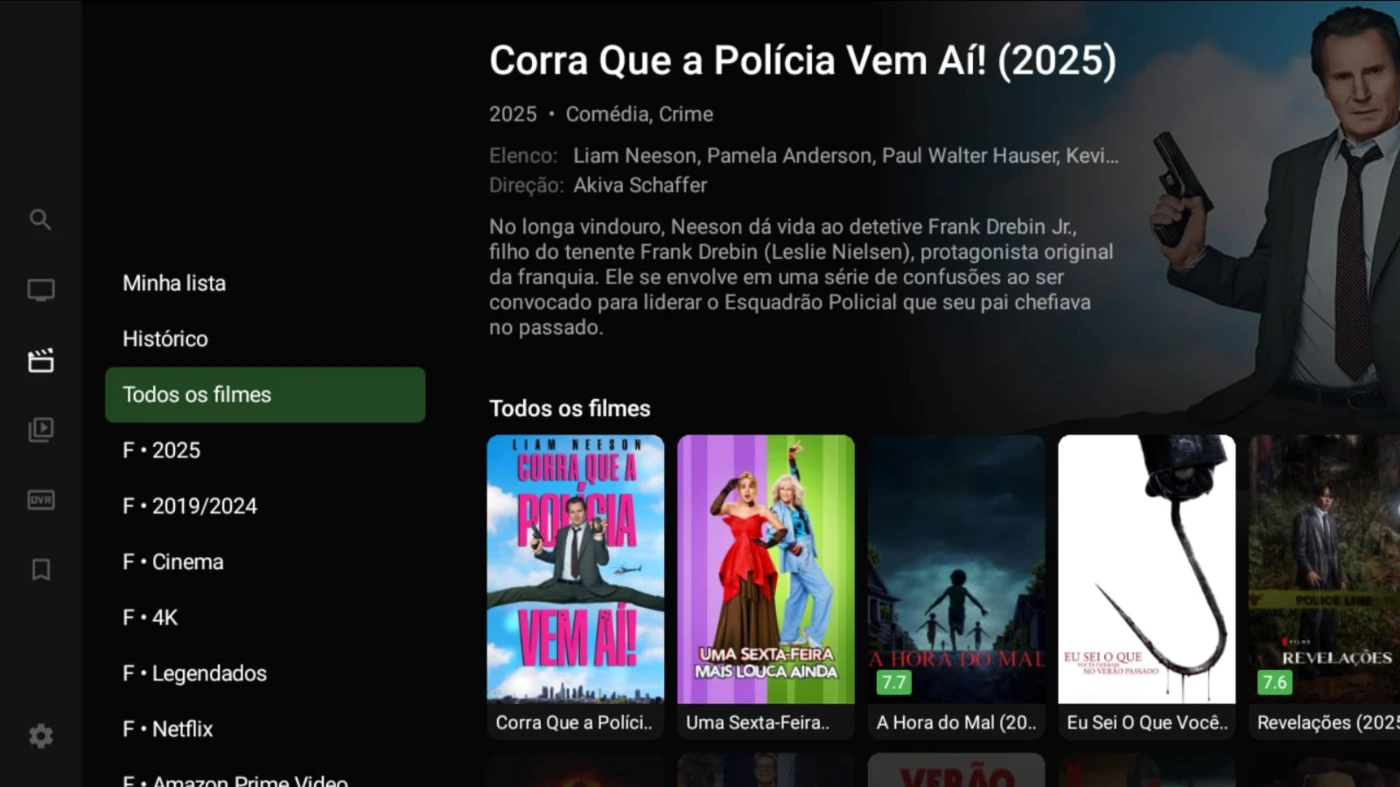Open Eu Sei O Que Vocês poster
1400x787 pixels.
pos(1147,586)
